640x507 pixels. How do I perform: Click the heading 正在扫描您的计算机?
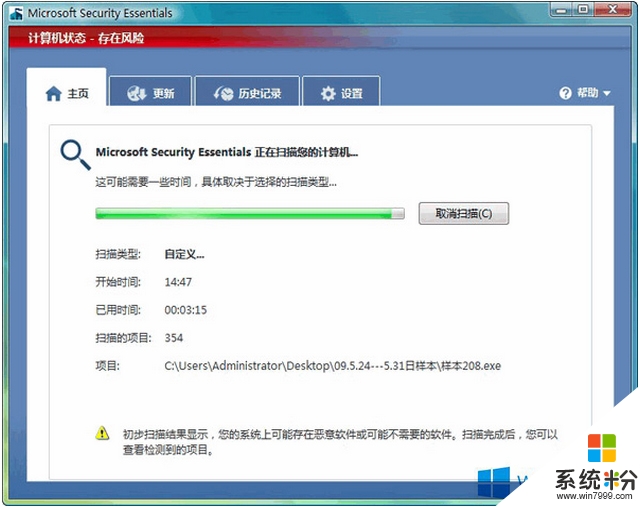pyautogui.click(x=227, y=152)
